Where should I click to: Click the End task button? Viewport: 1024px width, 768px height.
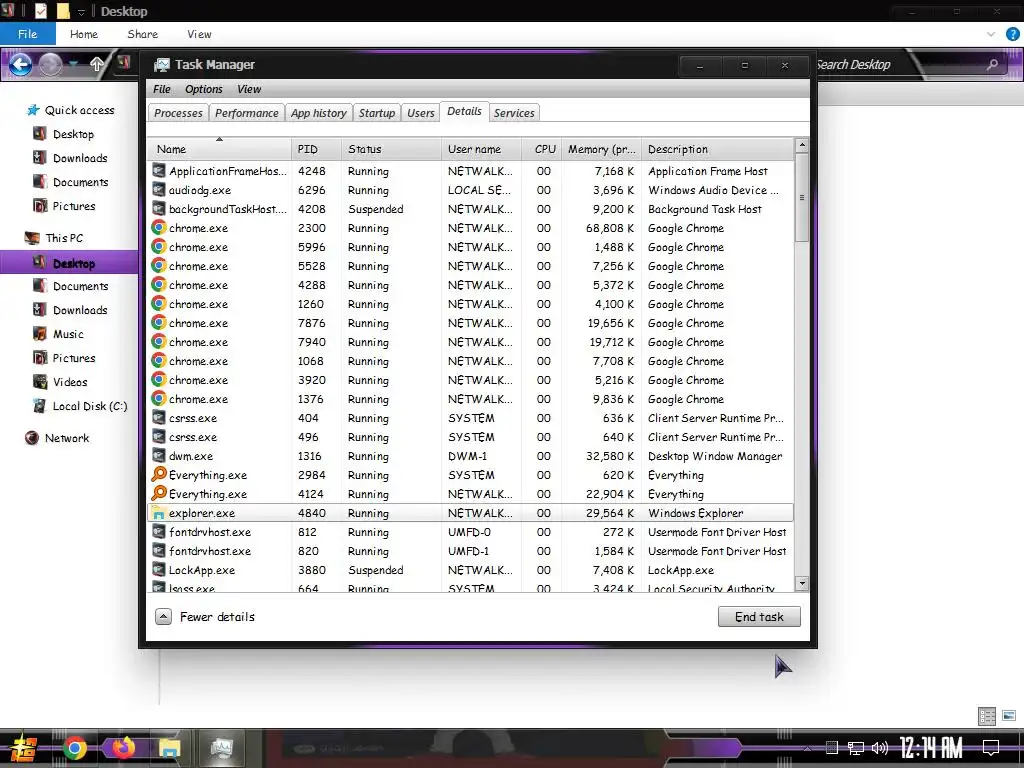759,616
